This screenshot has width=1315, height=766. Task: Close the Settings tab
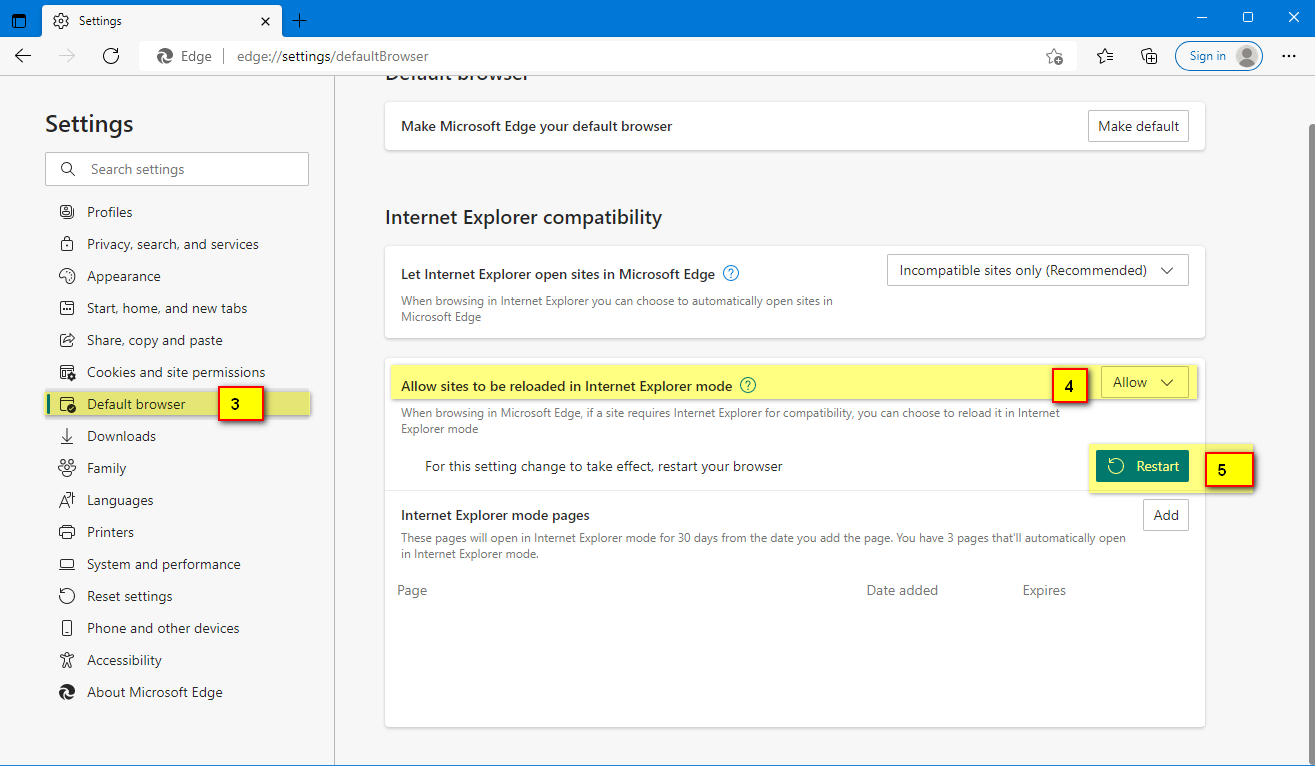pyautogui.click(x=265, y=20)
